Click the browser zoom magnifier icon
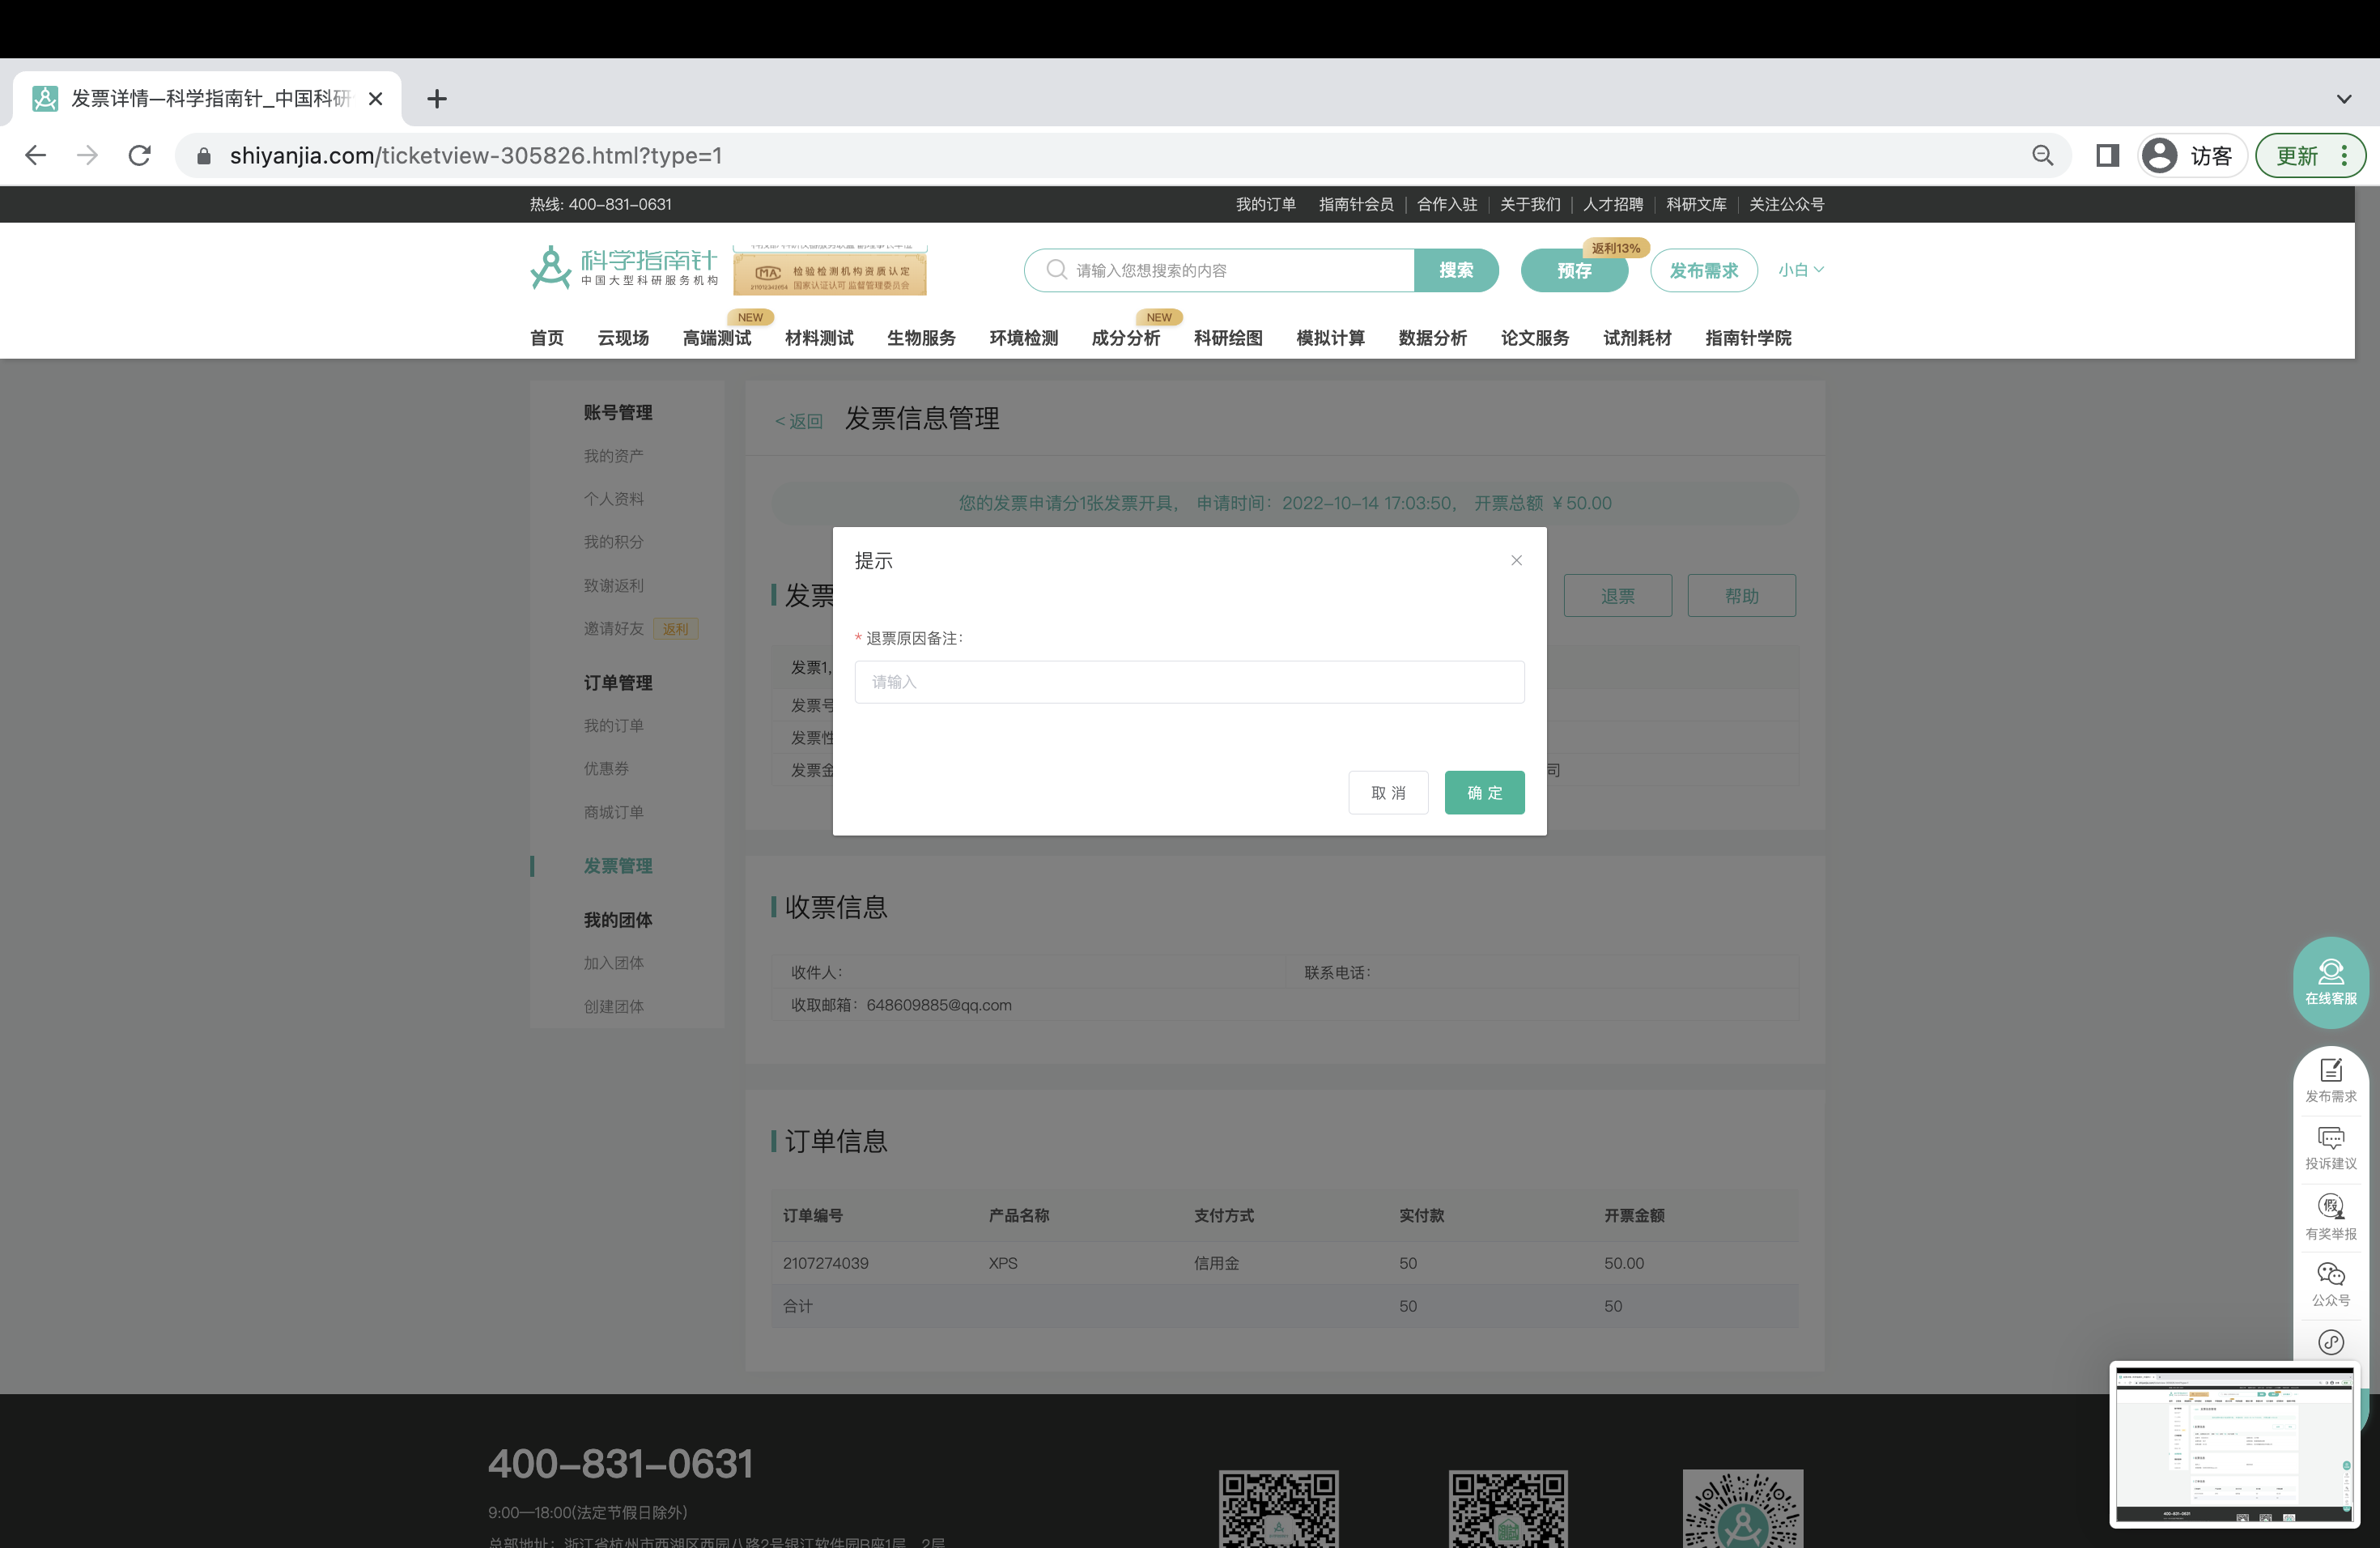2380x1548 pixels. [2042, 155]
